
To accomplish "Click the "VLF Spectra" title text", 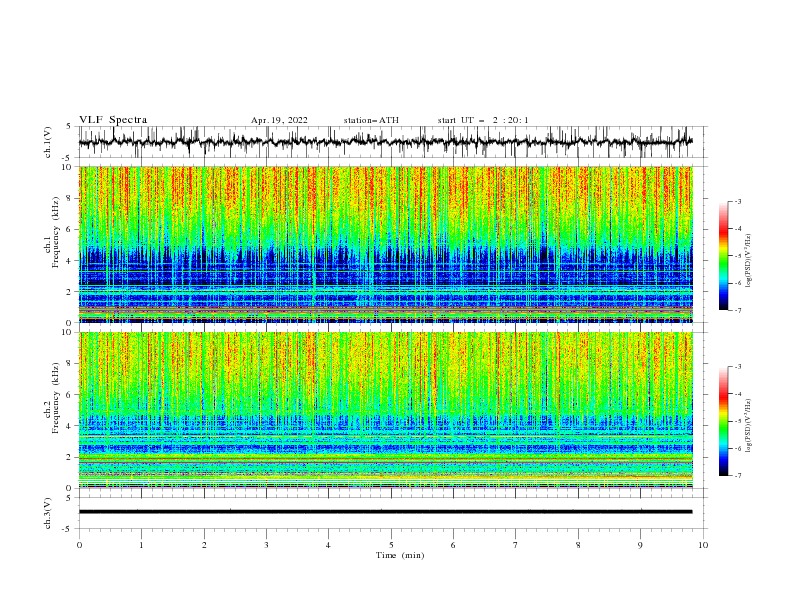I will tap(113, 120).
